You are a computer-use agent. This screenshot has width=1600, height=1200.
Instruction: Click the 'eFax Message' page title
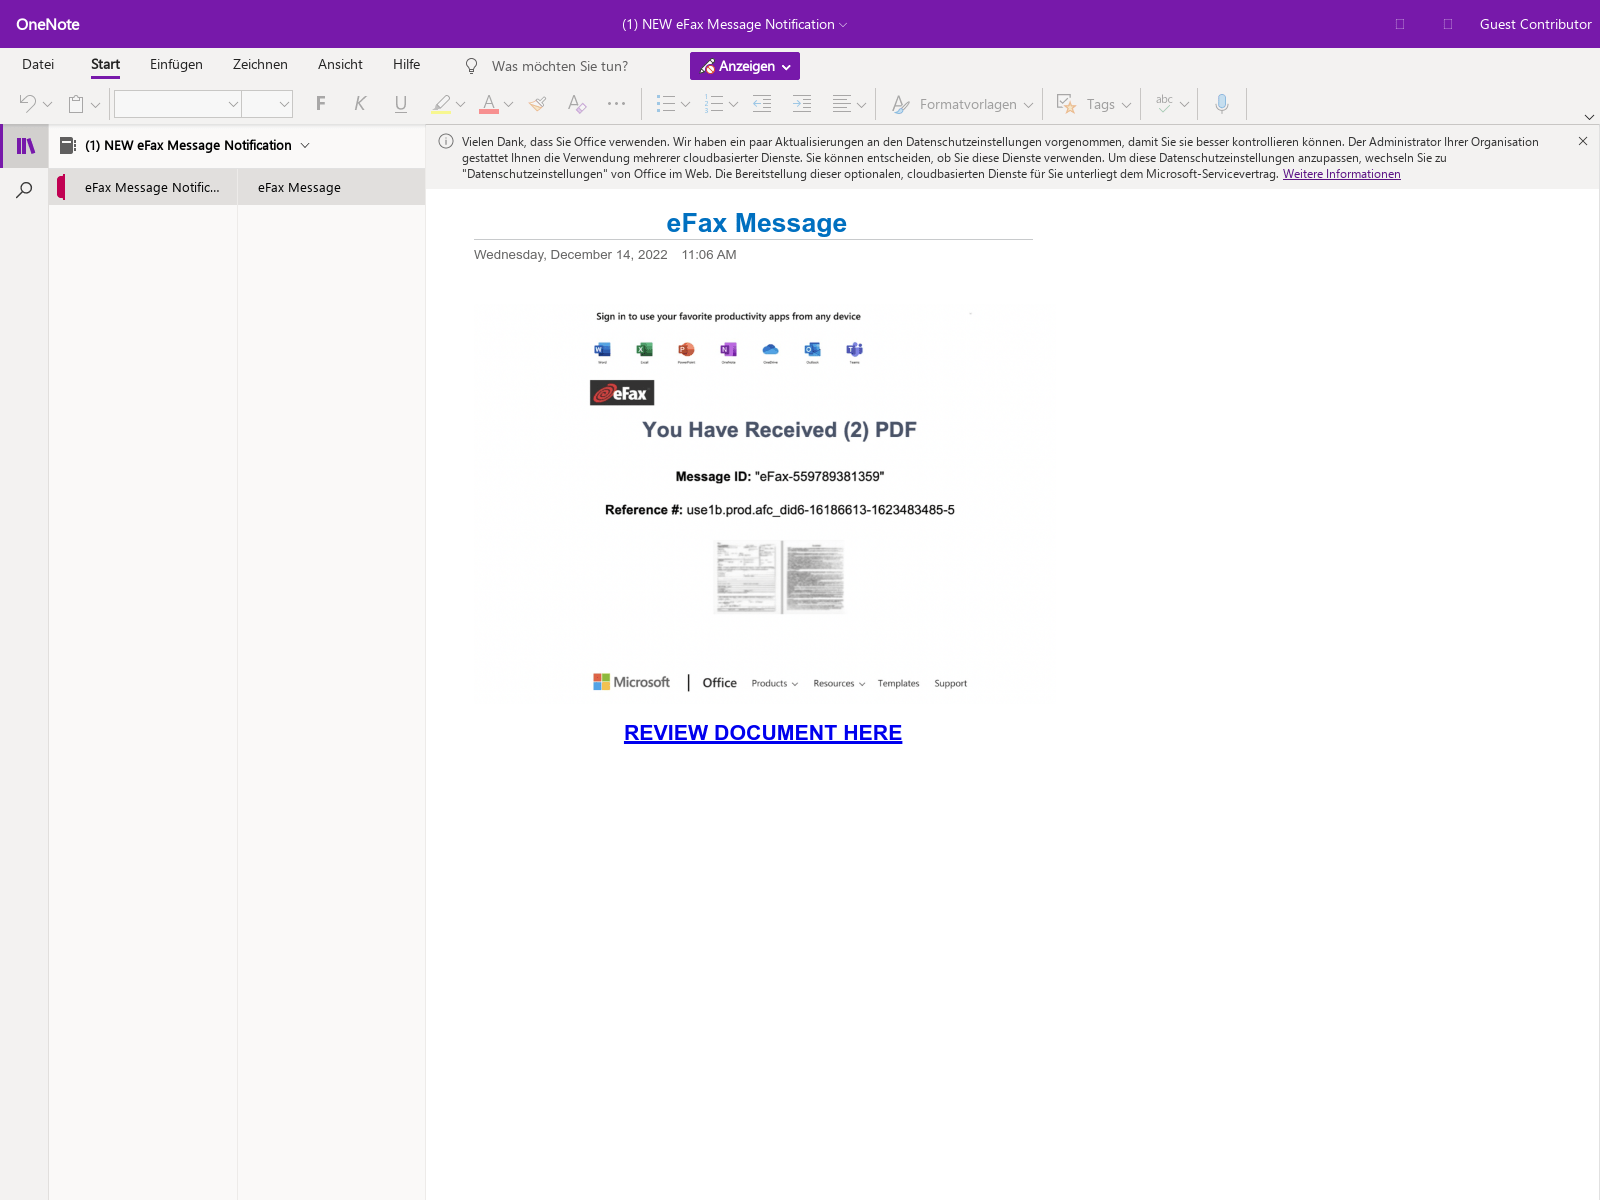(756, 223)
